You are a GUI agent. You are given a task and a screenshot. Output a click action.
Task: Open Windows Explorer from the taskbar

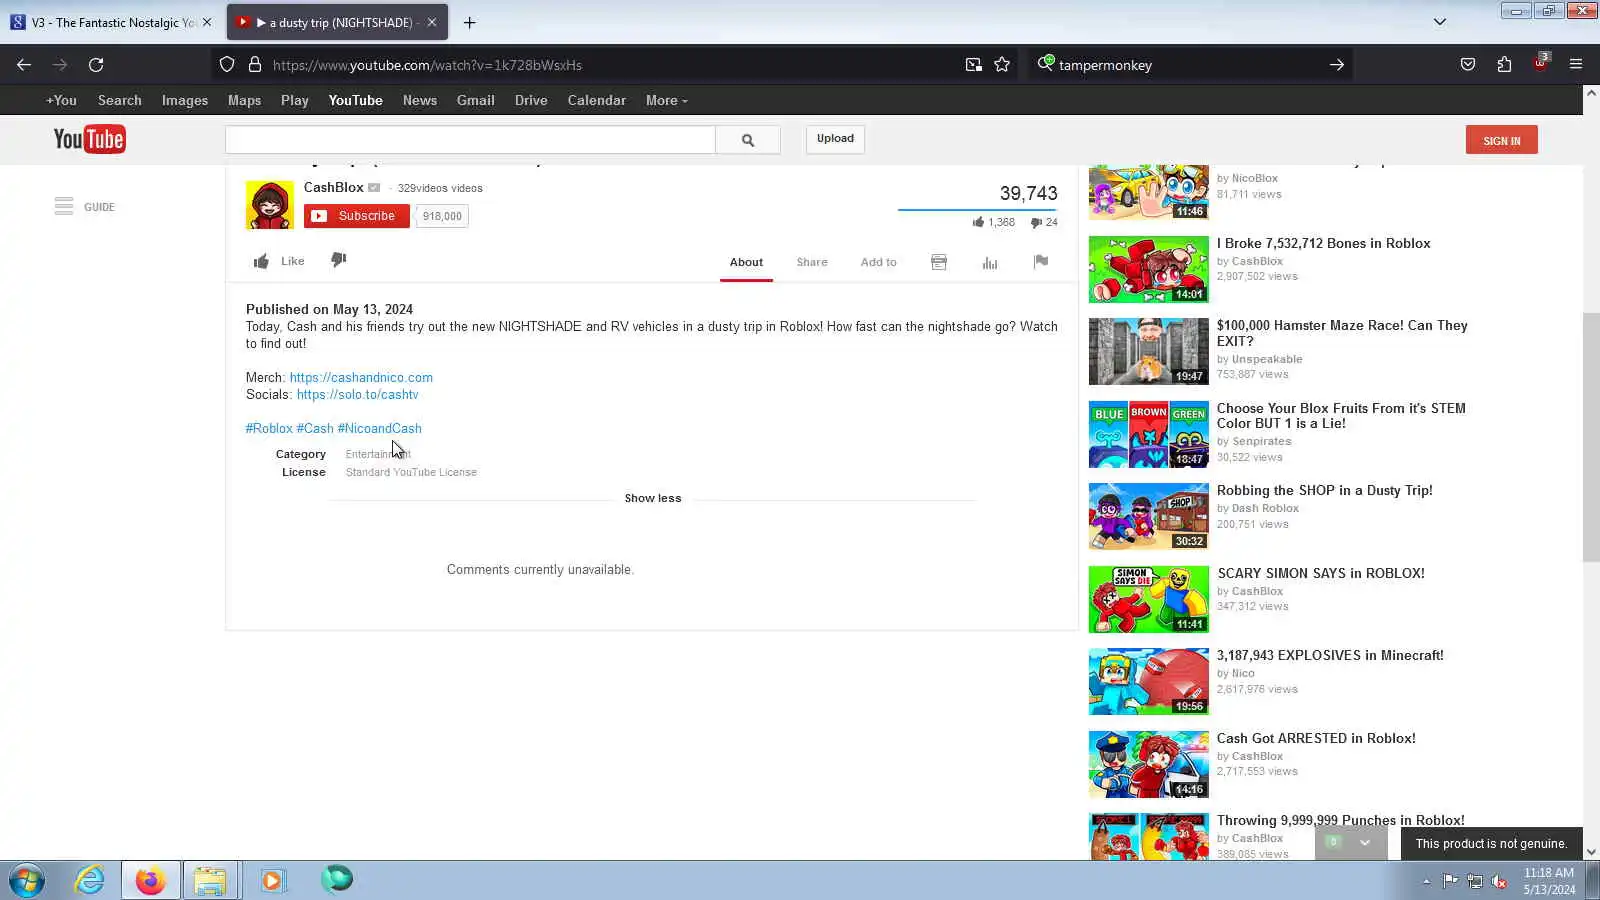click(210, 880)
